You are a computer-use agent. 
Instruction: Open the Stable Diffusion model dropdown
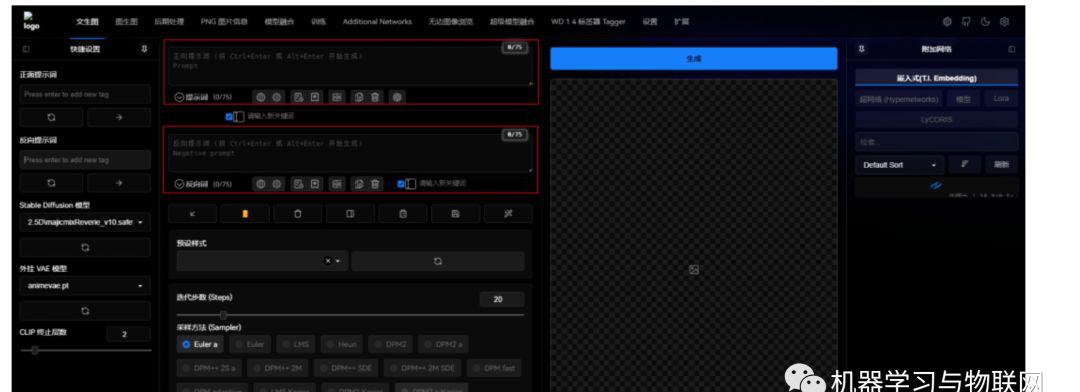point(85,223)
